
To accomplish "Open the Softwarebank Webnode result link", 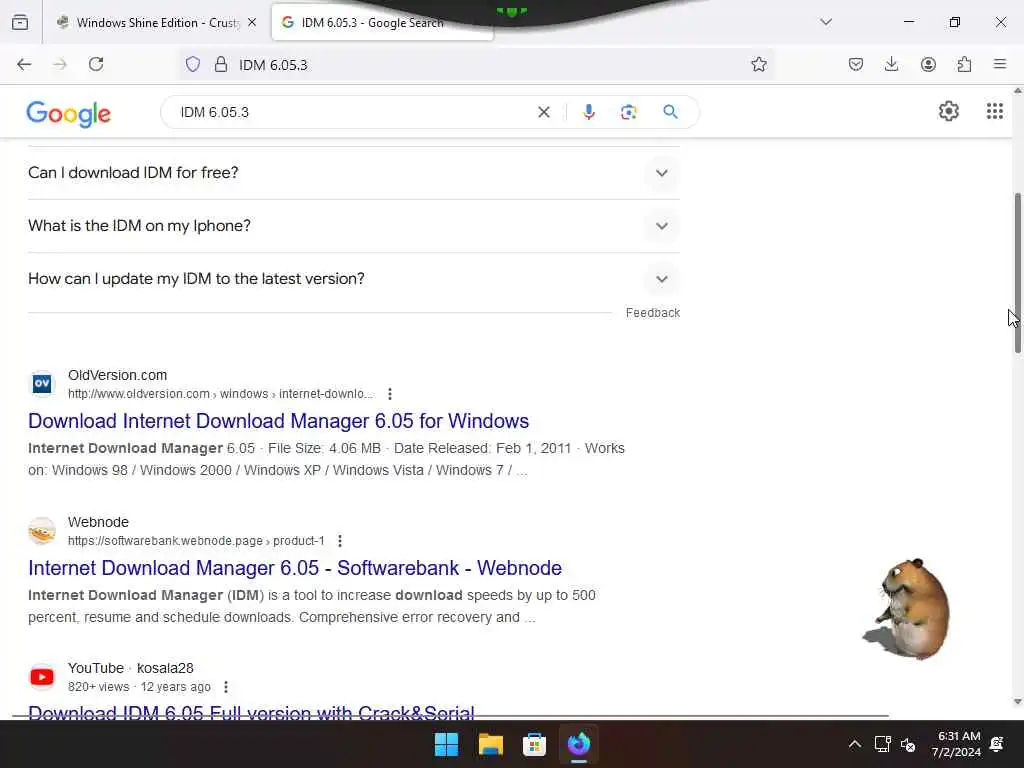I will click(295, 568).
